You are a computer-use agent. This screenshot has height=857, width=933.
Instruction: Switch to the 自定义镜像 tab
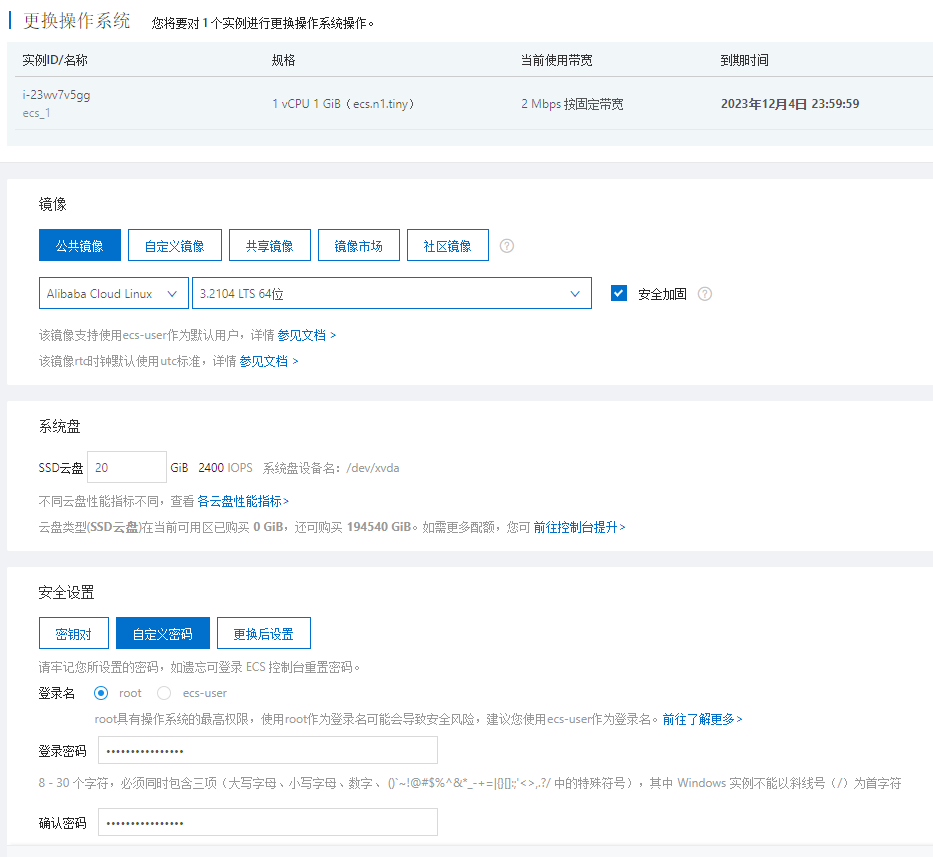point(174,246)
